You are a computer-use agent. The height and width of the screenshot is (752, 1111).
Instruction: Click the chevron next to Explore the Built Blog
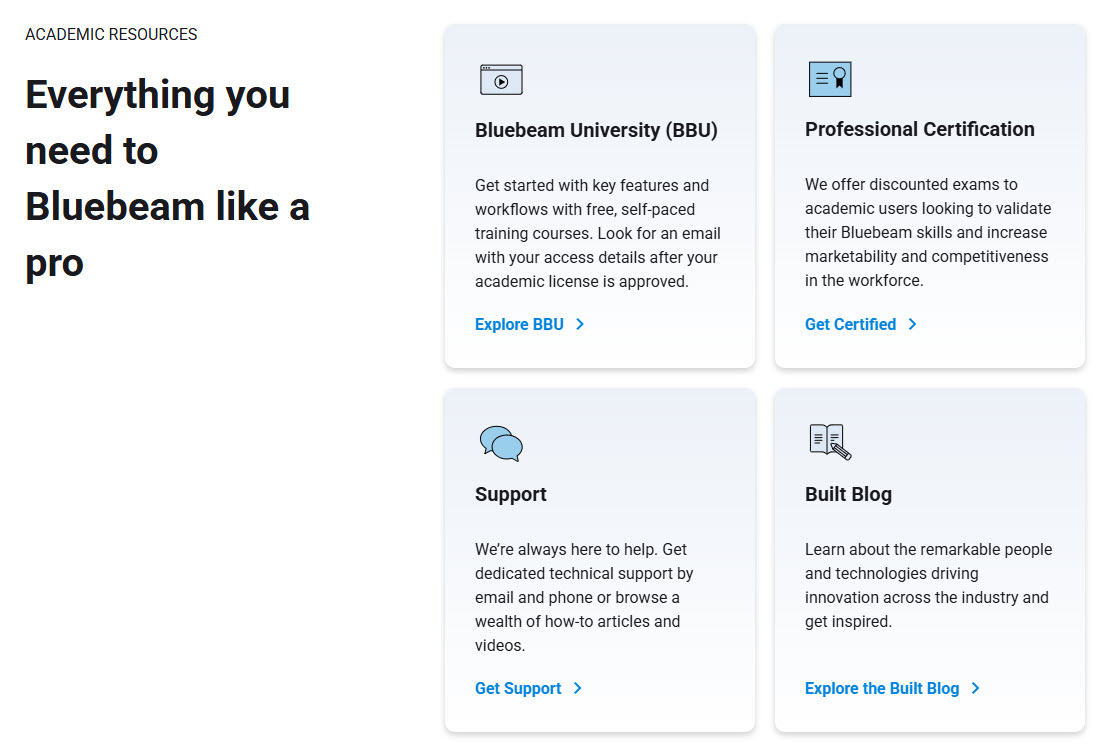tap(976, 688)
